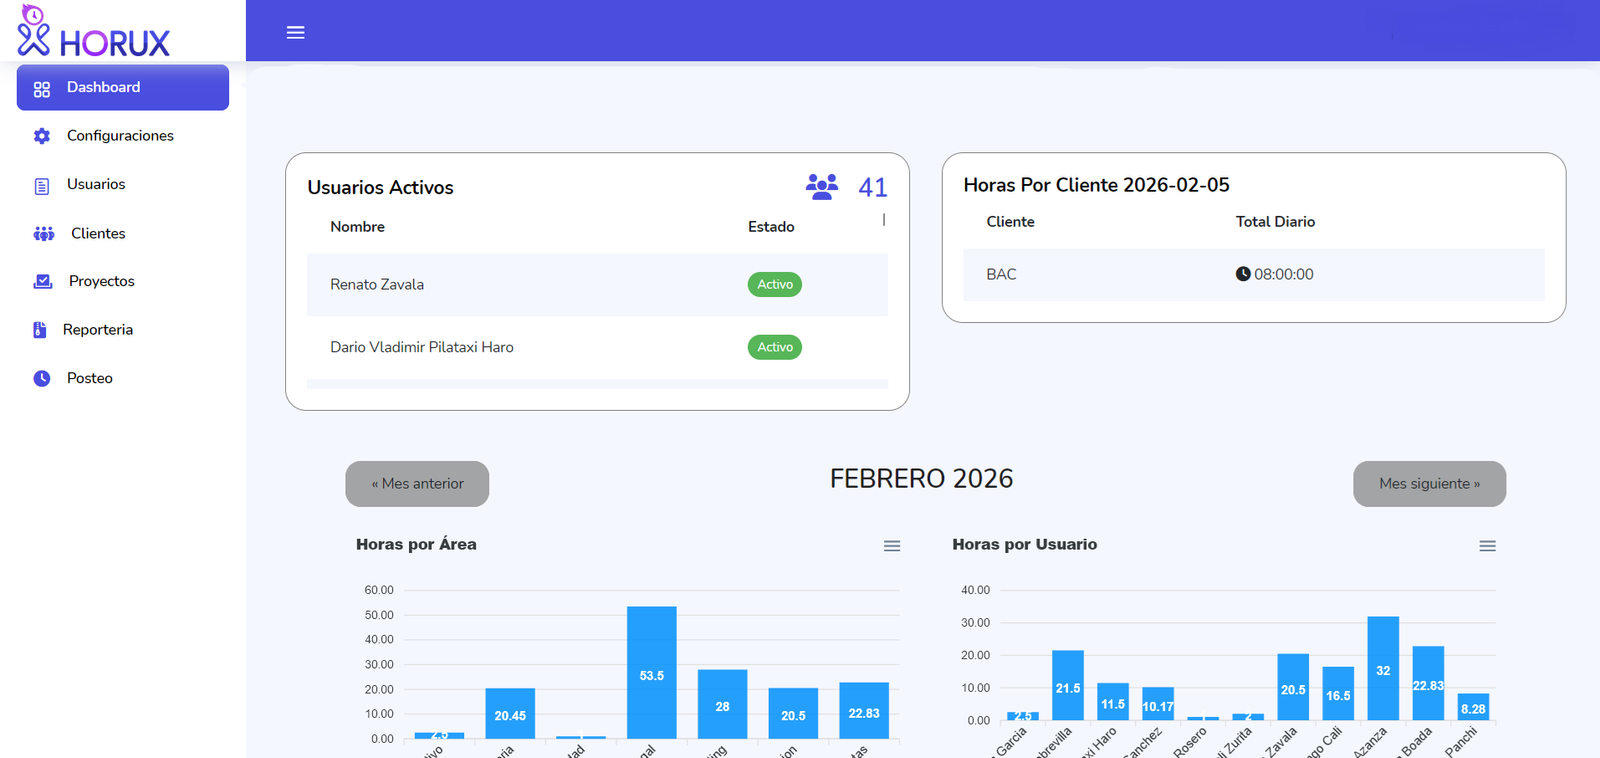This screenshot has height=758, width=1600.
Task: Advance with the Mes siguiente button
Action: point(1429,484)
